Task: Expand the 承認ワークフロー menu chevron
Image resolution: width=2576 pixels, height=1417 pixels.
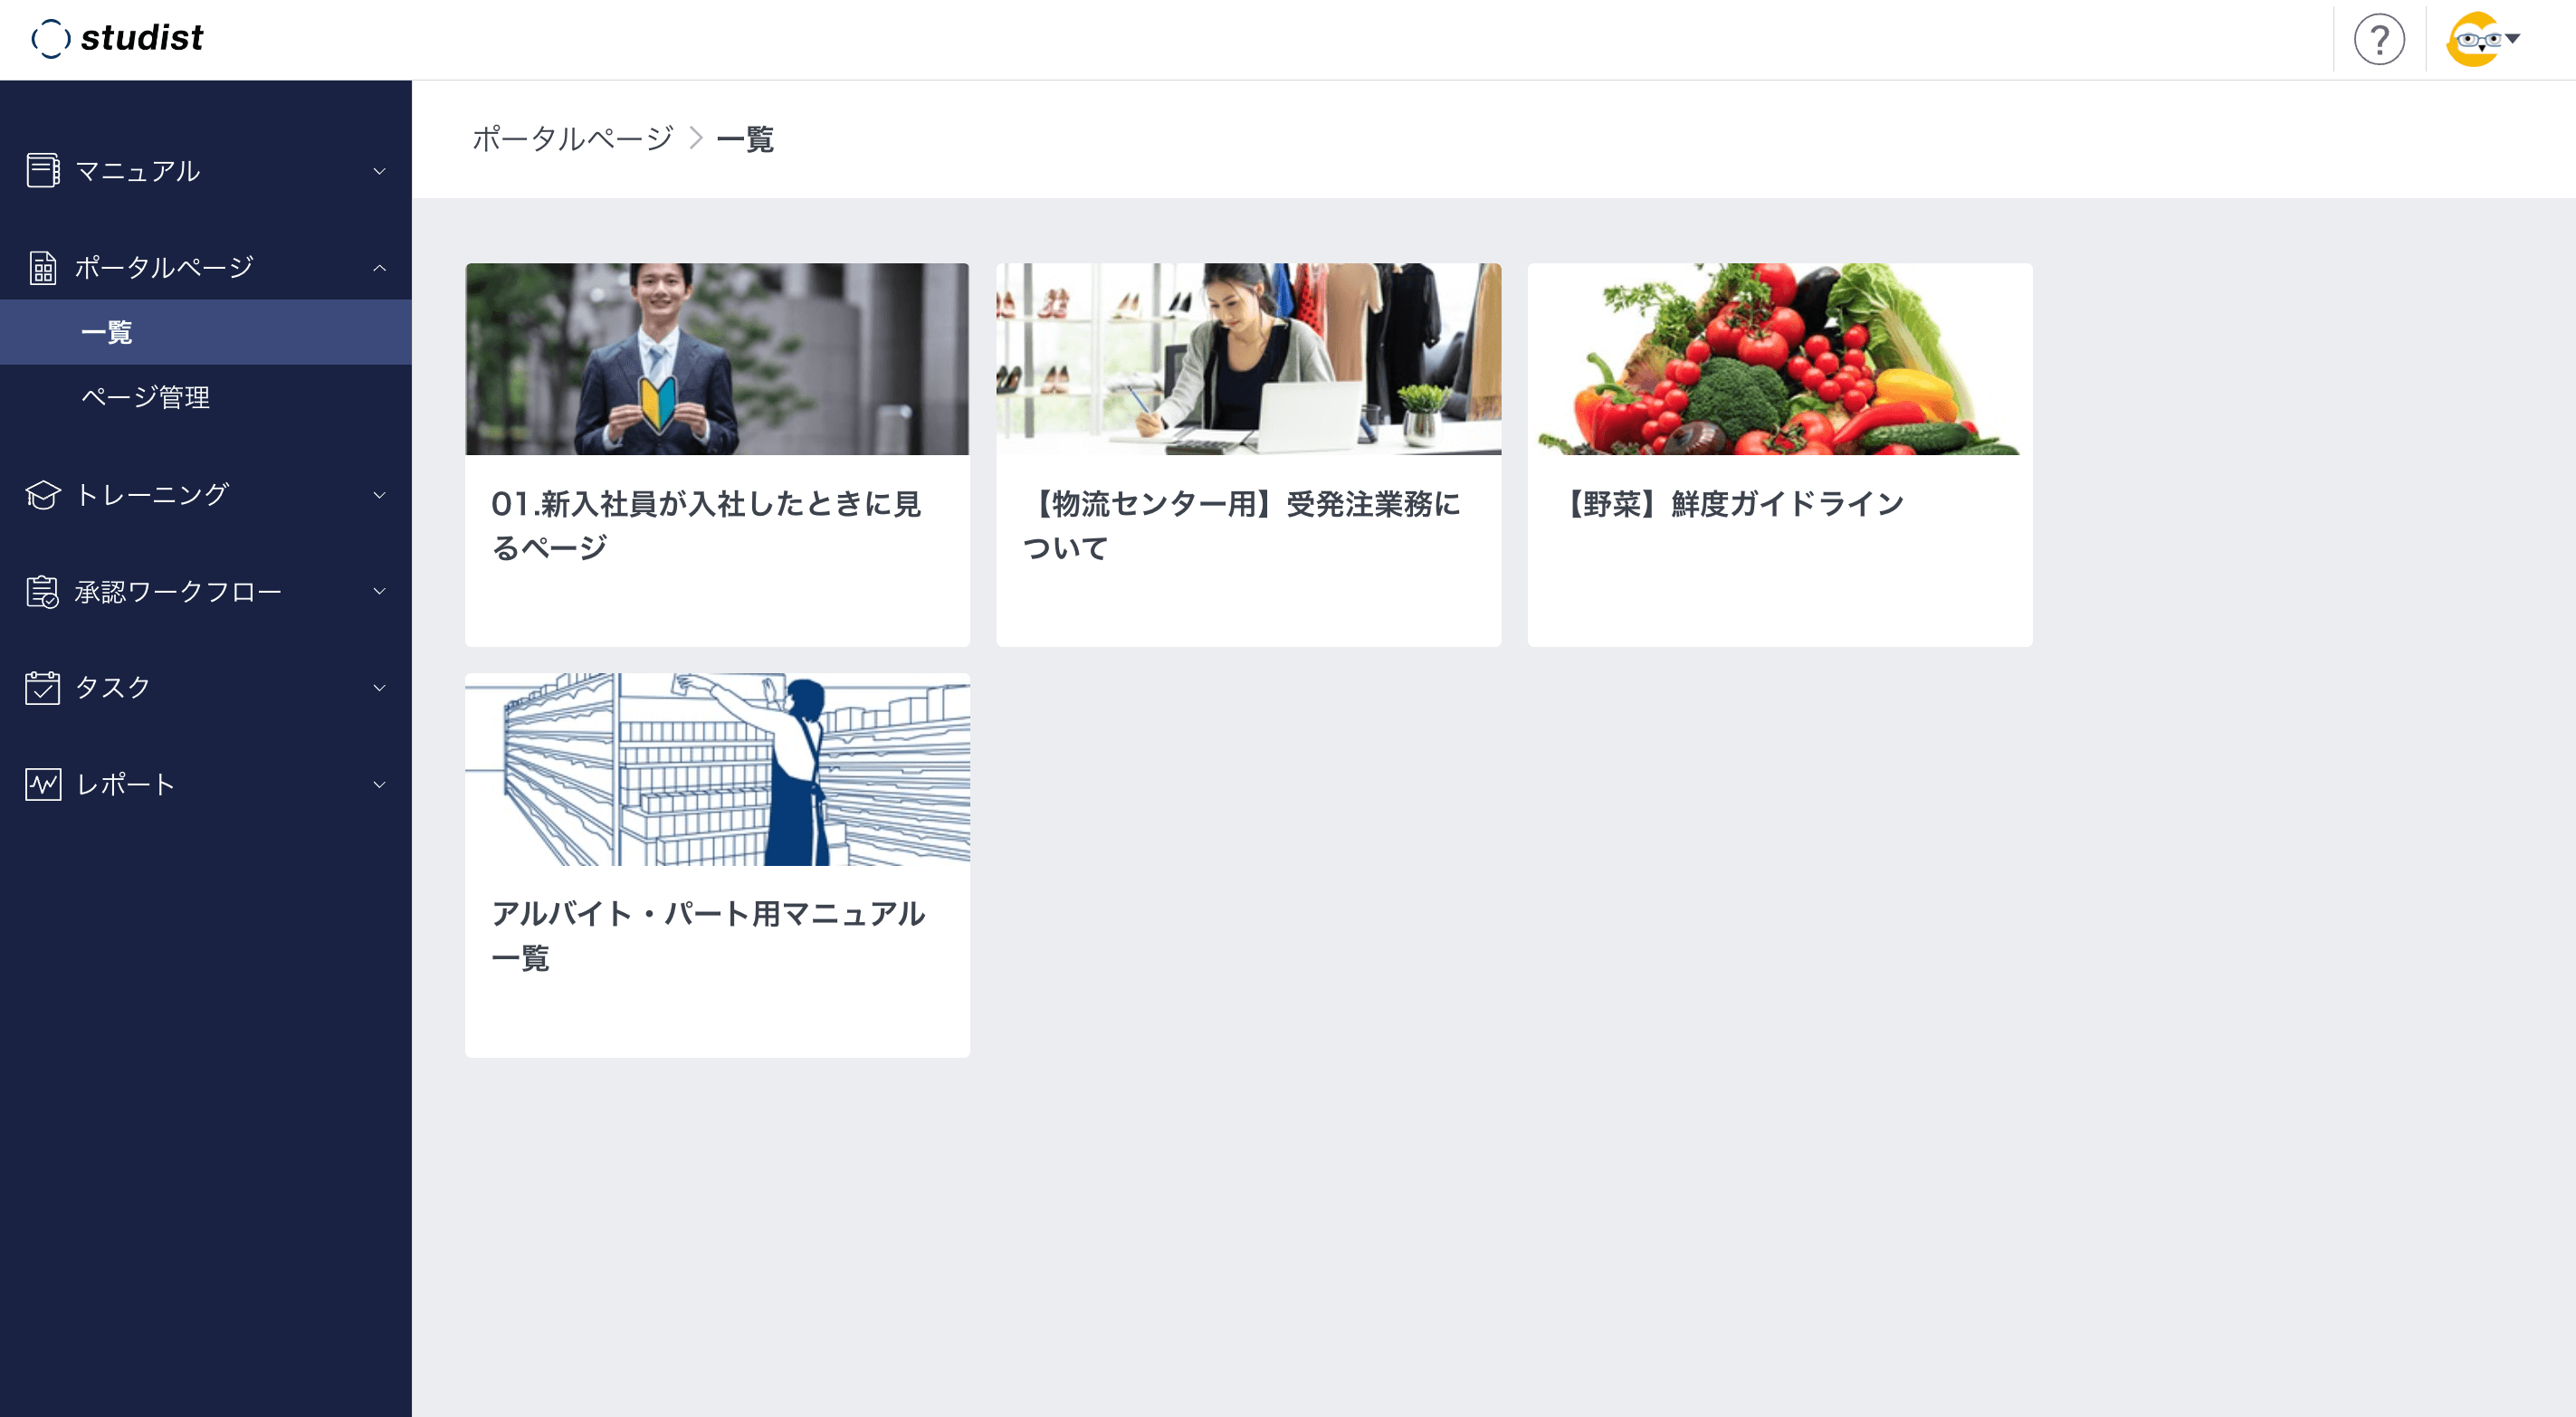Action: pos(379,591)
